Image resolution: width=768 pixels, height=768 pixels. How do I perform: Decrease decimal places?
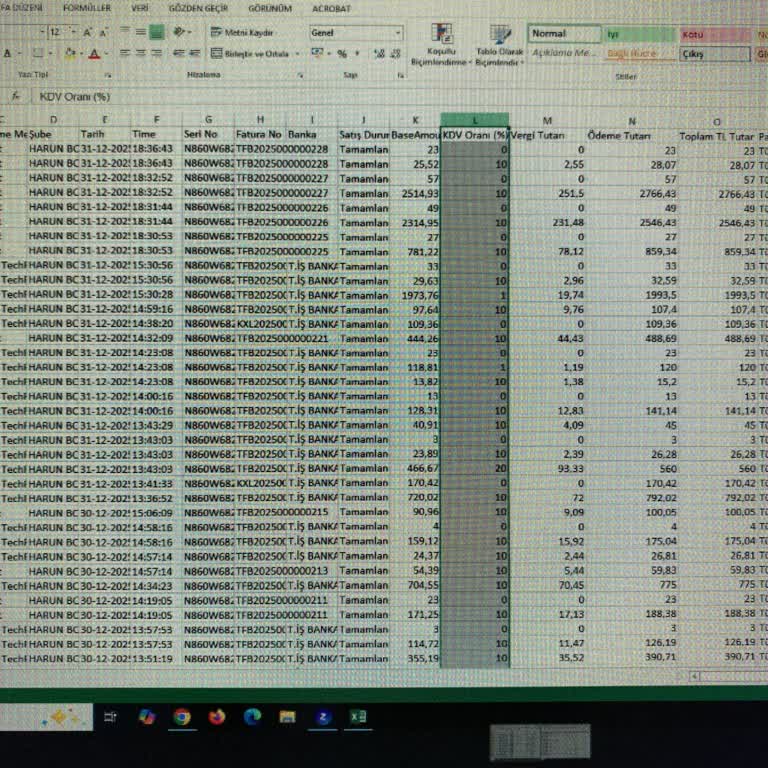tap(396, 54)
